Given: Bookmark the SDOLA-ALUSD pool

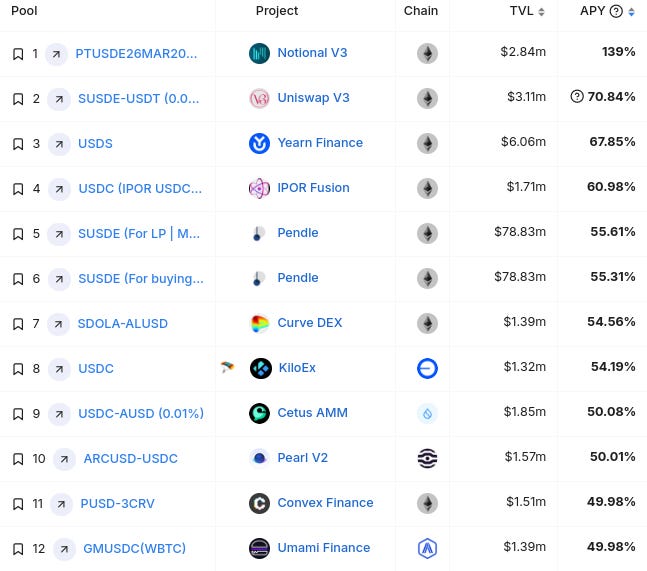Looking at the screenshot, I should pyautogui.click(x=18, y=323).
